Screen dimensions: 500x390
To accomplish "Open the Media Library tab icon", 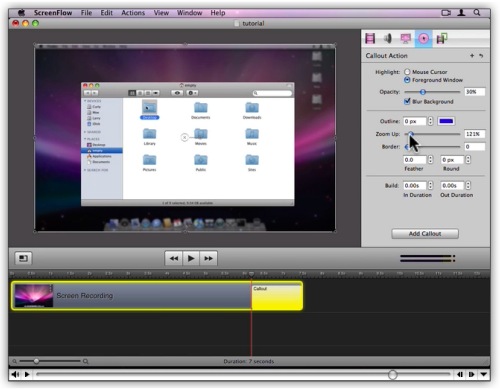I will point(442,39).
